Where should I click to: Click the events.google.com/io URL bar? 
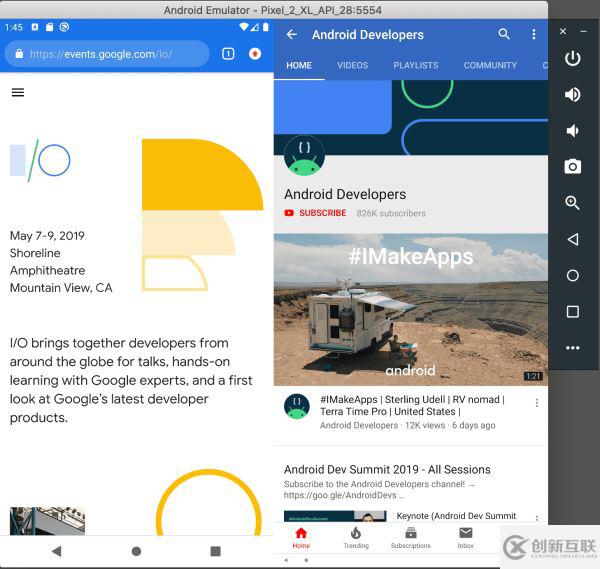pos(107,54)
